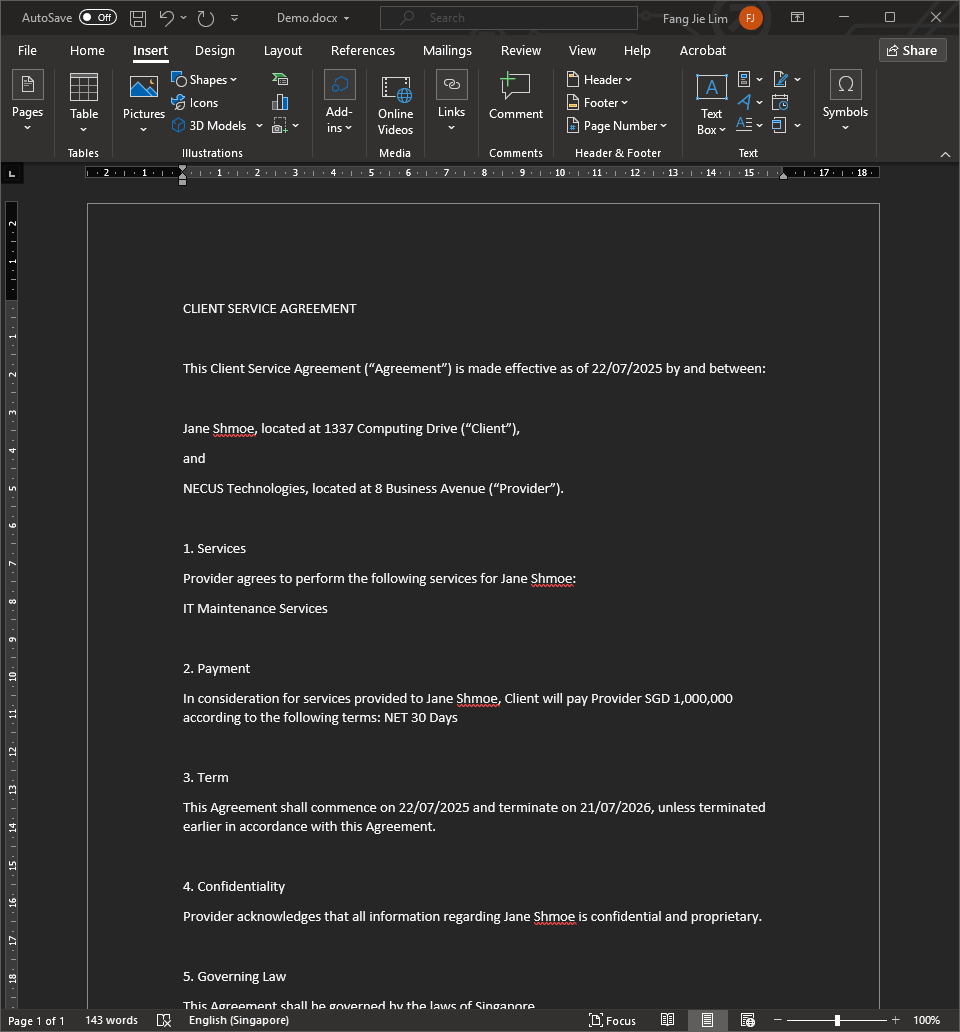Click the zoom slider handle

pyautogui.click(x=837, y=1020)
